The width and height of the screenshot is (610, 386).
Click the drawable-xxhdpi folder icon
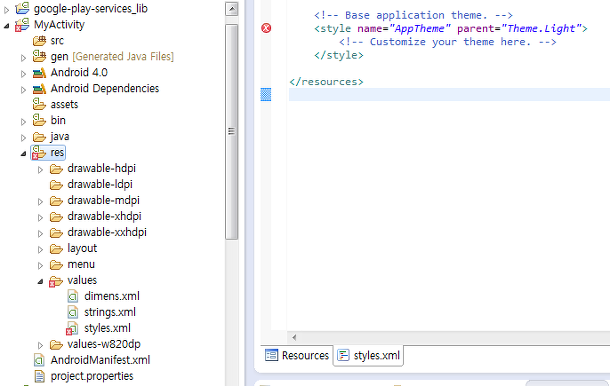(x=56, y=232)
